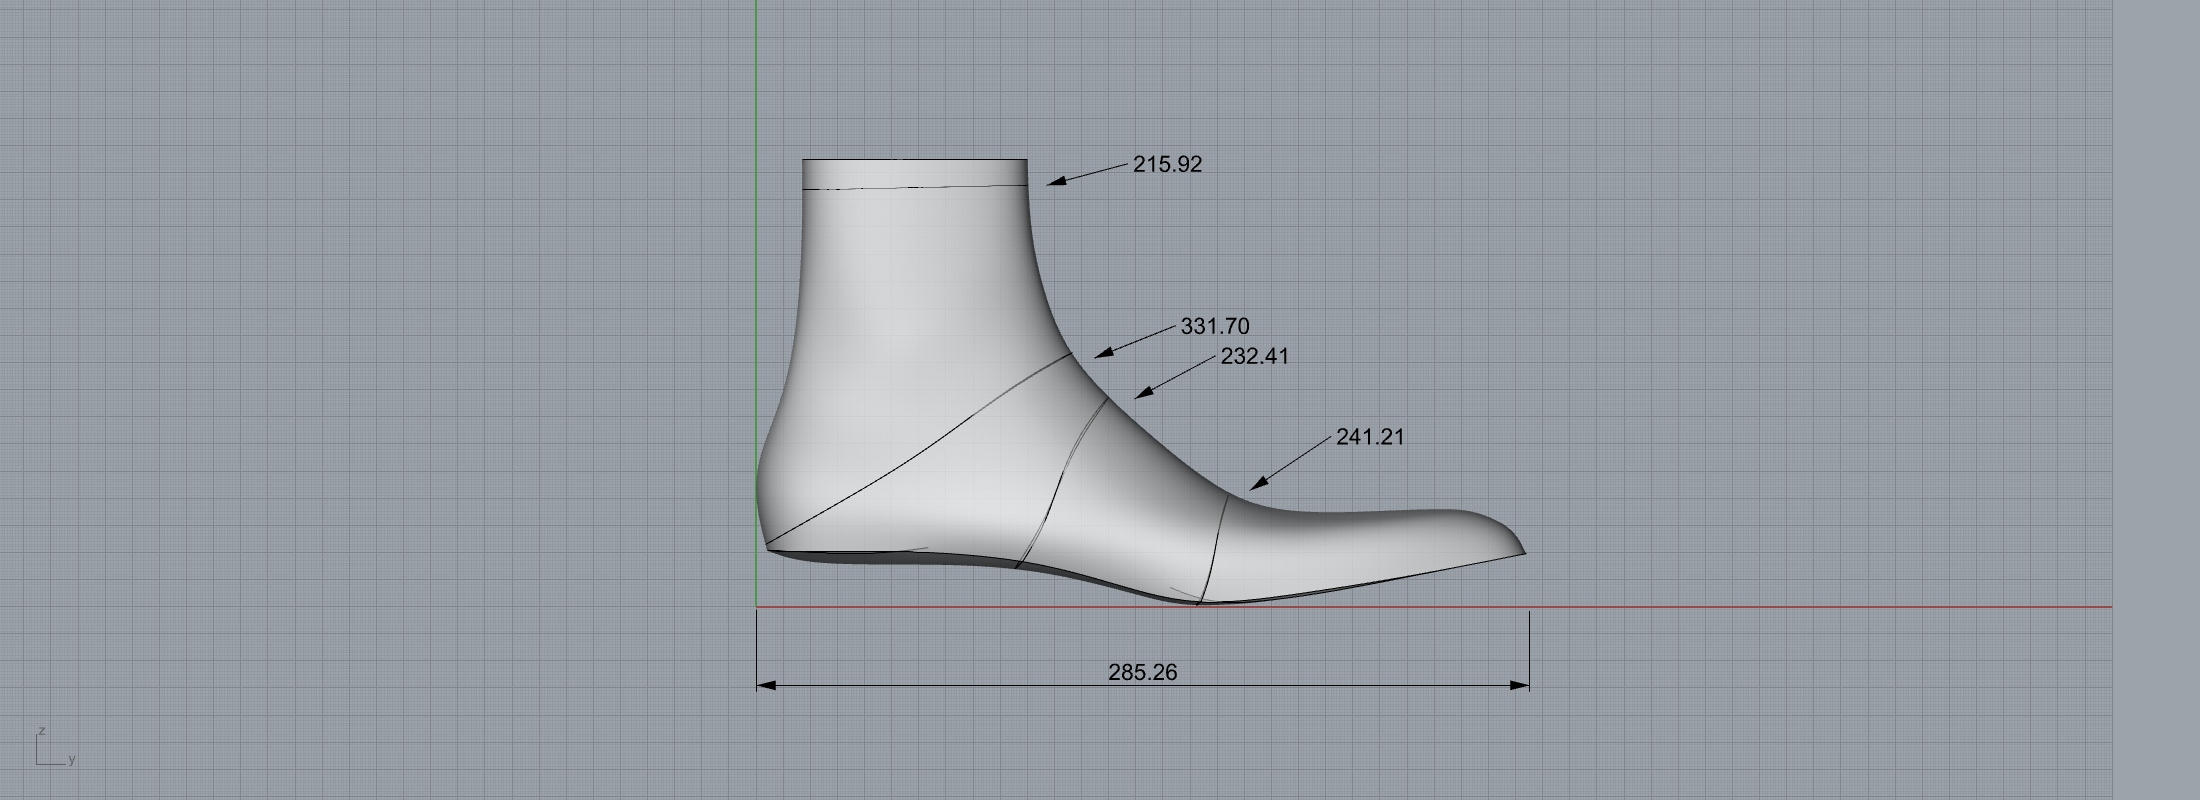Select the 331.70 dimension text

coord(1215,326)
